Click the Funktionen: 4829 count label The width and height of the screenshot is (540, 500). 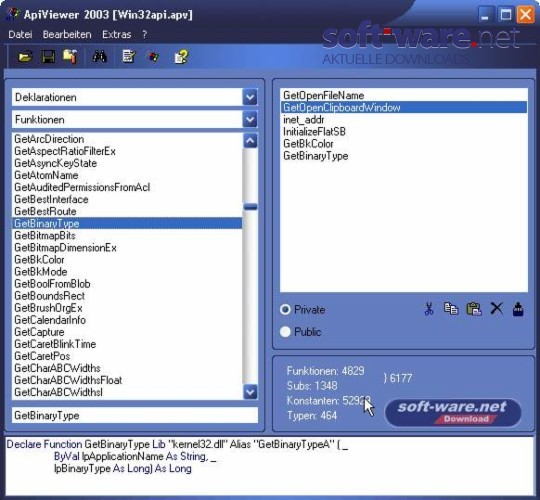point(325,371)
